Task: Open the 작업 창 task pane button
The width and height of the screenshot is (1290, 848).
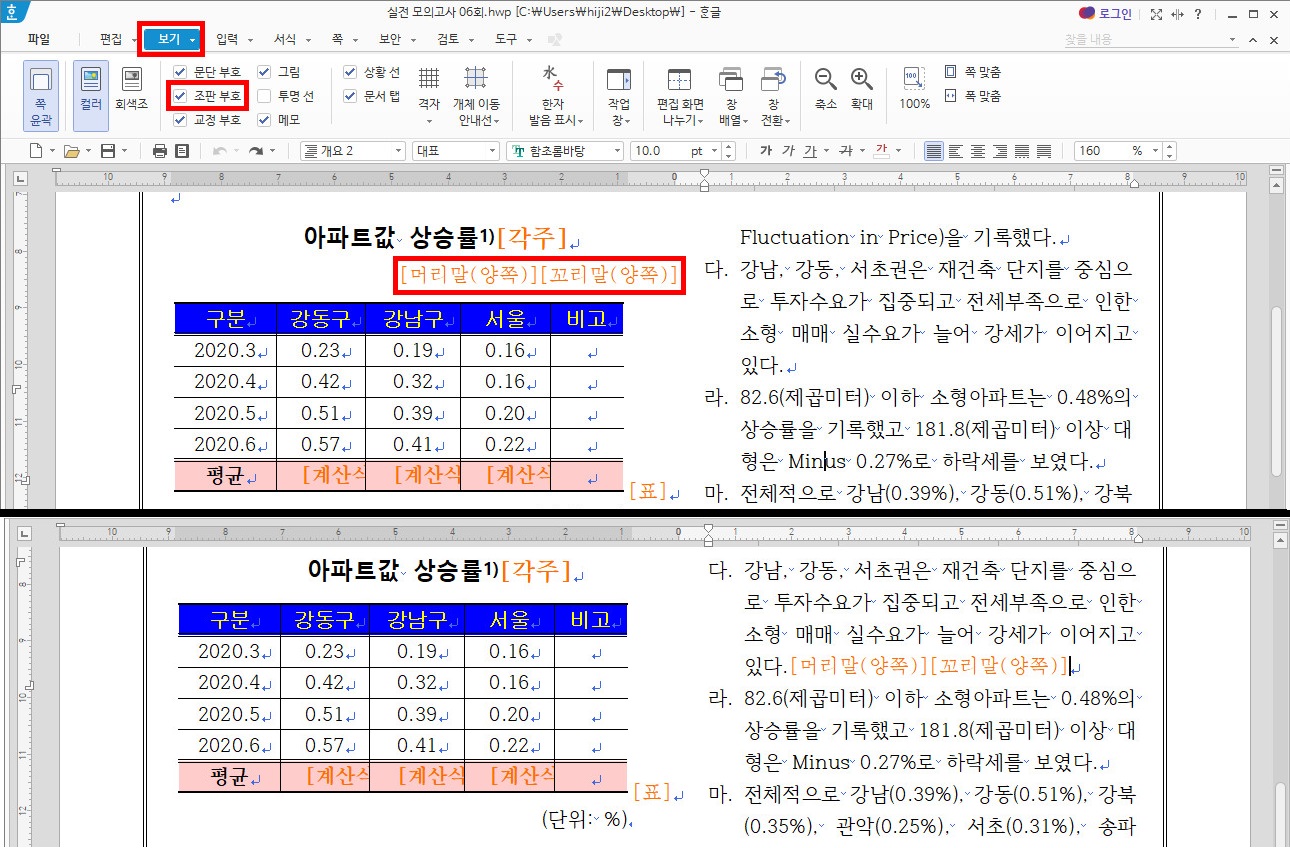Action: pyautogui.click(x=619, y=95)
